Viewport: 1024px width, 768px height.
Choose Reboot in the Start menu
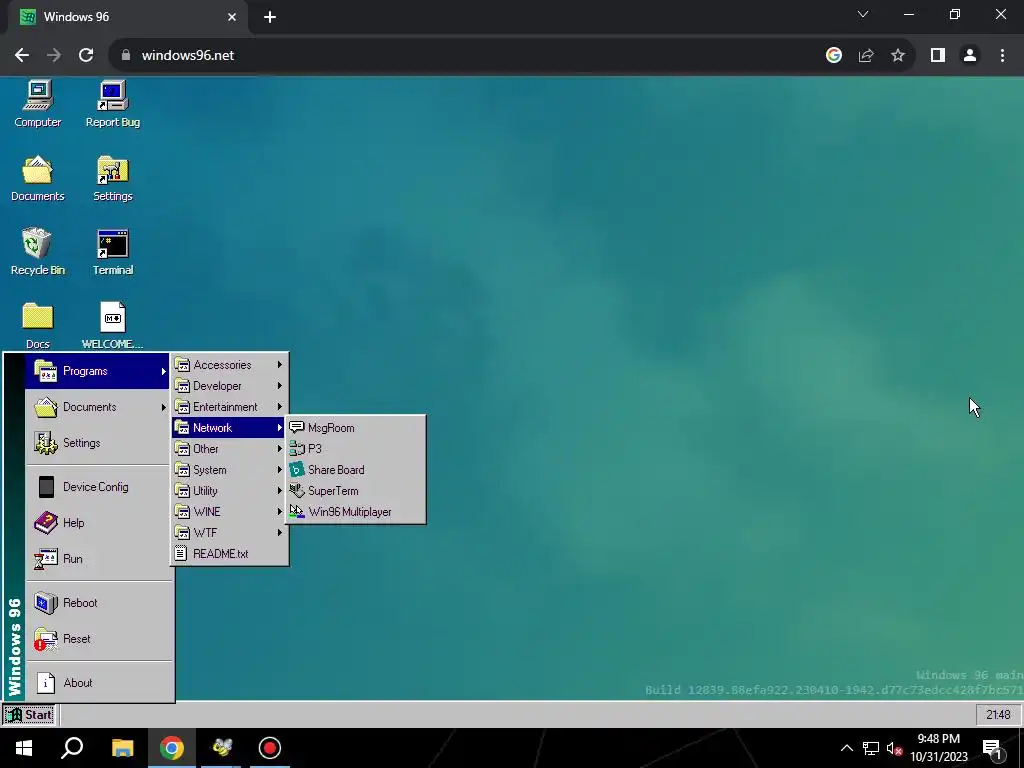click(99, 602)
